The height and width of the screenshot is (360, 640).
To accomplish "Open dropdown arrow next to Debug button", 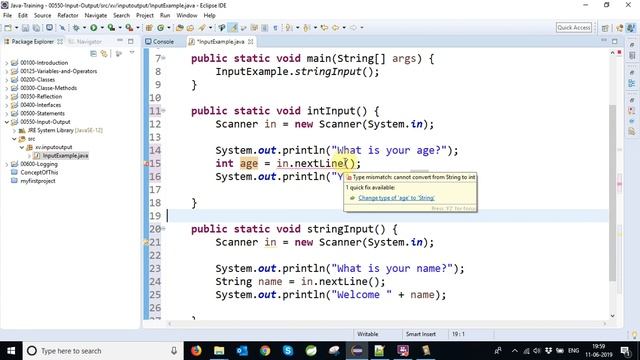I will coord(84,28).
